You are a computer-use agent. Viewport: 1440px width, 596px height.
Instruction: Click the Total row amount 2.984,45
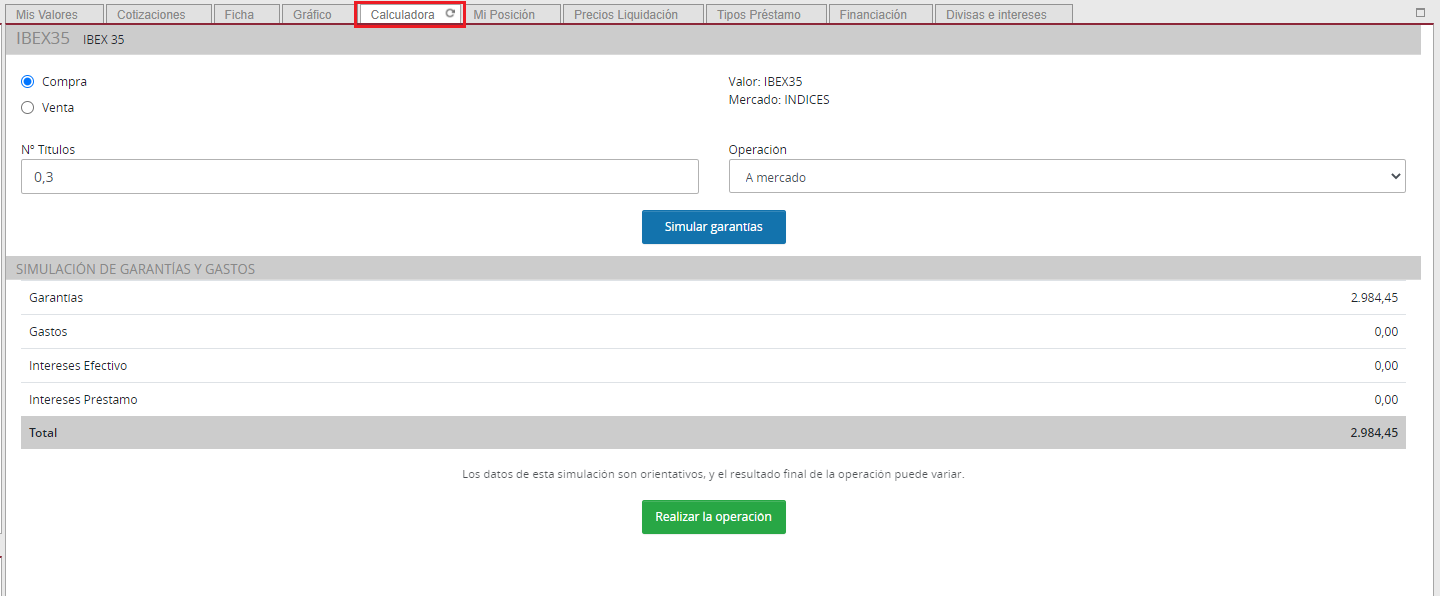click(x=1374, y=433)
